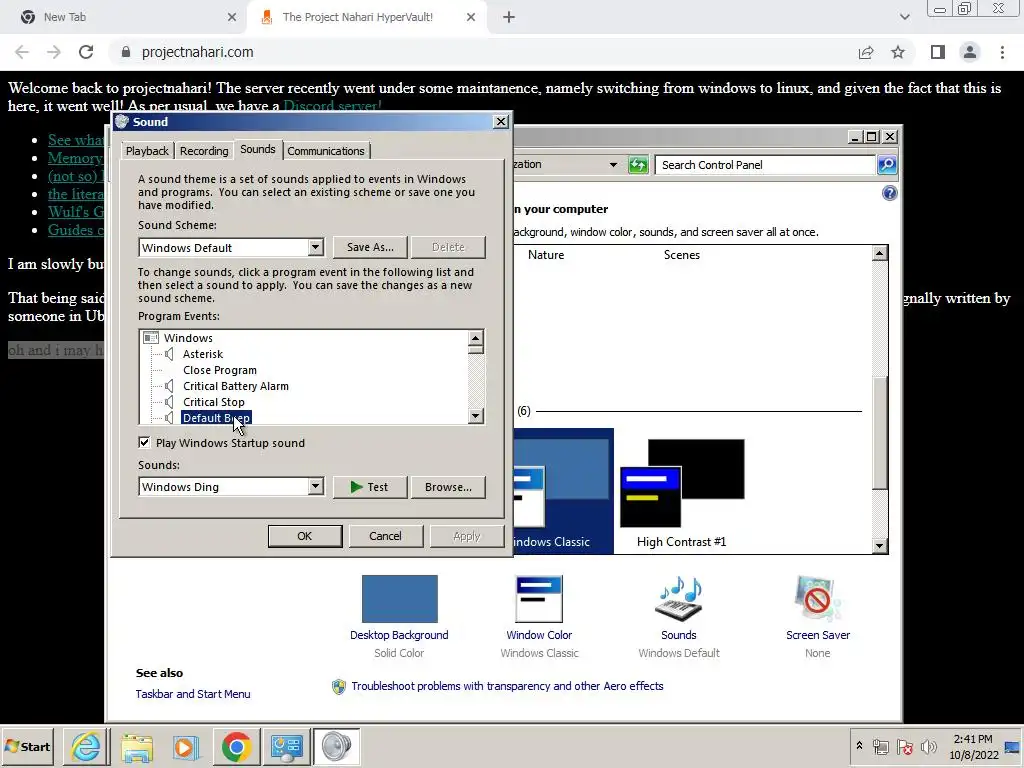
Task: Click themes list scroll-down arrow
Action: point(879,546)
